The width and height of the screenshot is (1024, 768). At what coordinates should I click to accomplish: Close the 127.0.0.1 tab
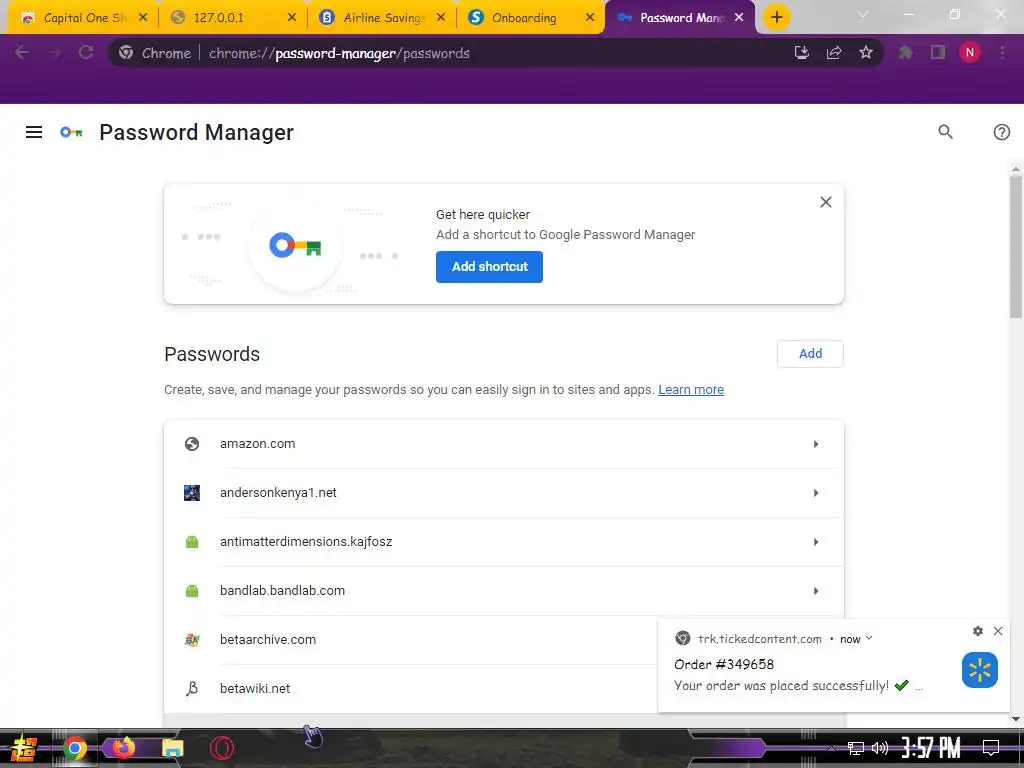(292, 18)
